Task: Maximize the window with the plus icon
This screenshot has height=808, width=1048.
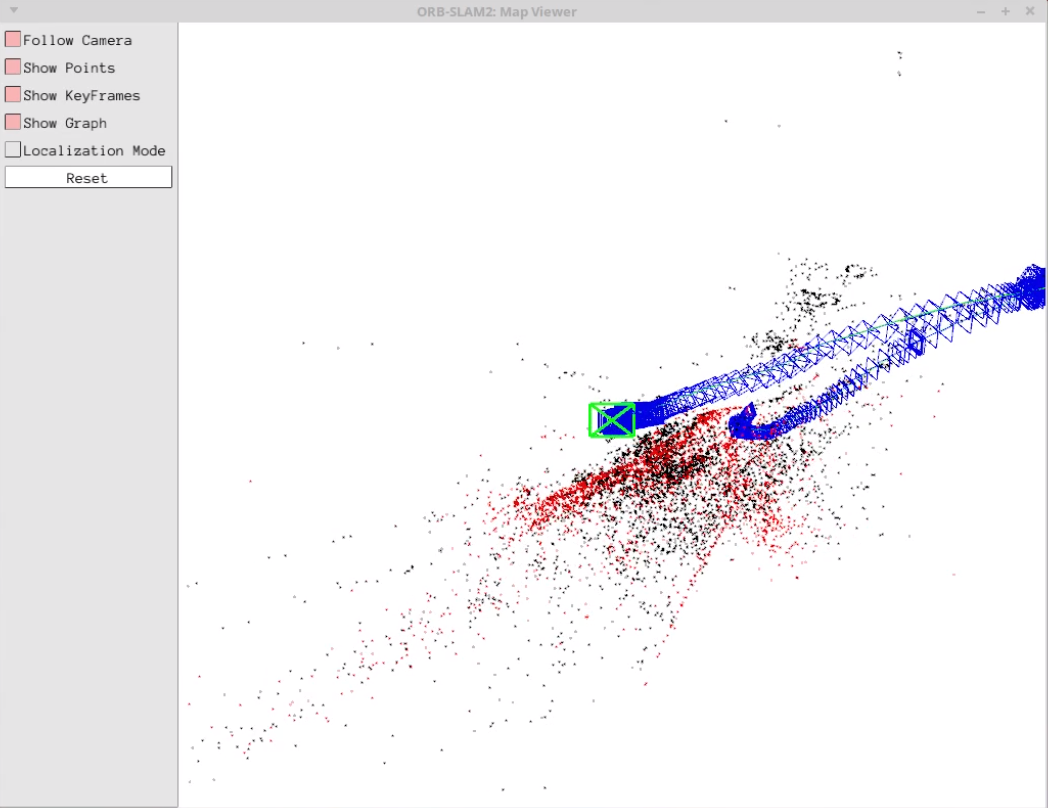Action: tap(1005, 11)
